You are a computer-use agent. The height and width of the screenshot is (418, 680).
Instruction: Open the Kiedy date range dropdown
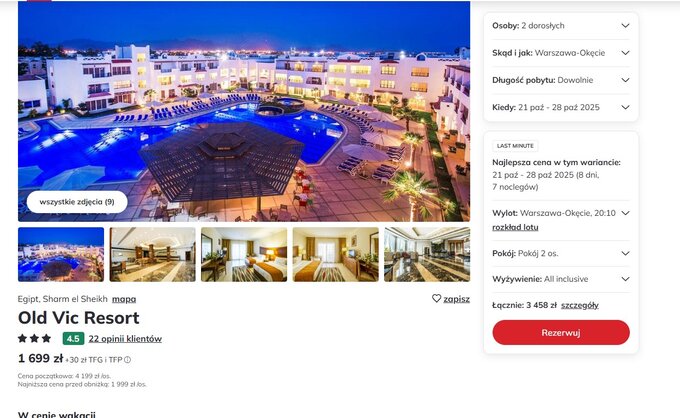(x=561, y=107)
